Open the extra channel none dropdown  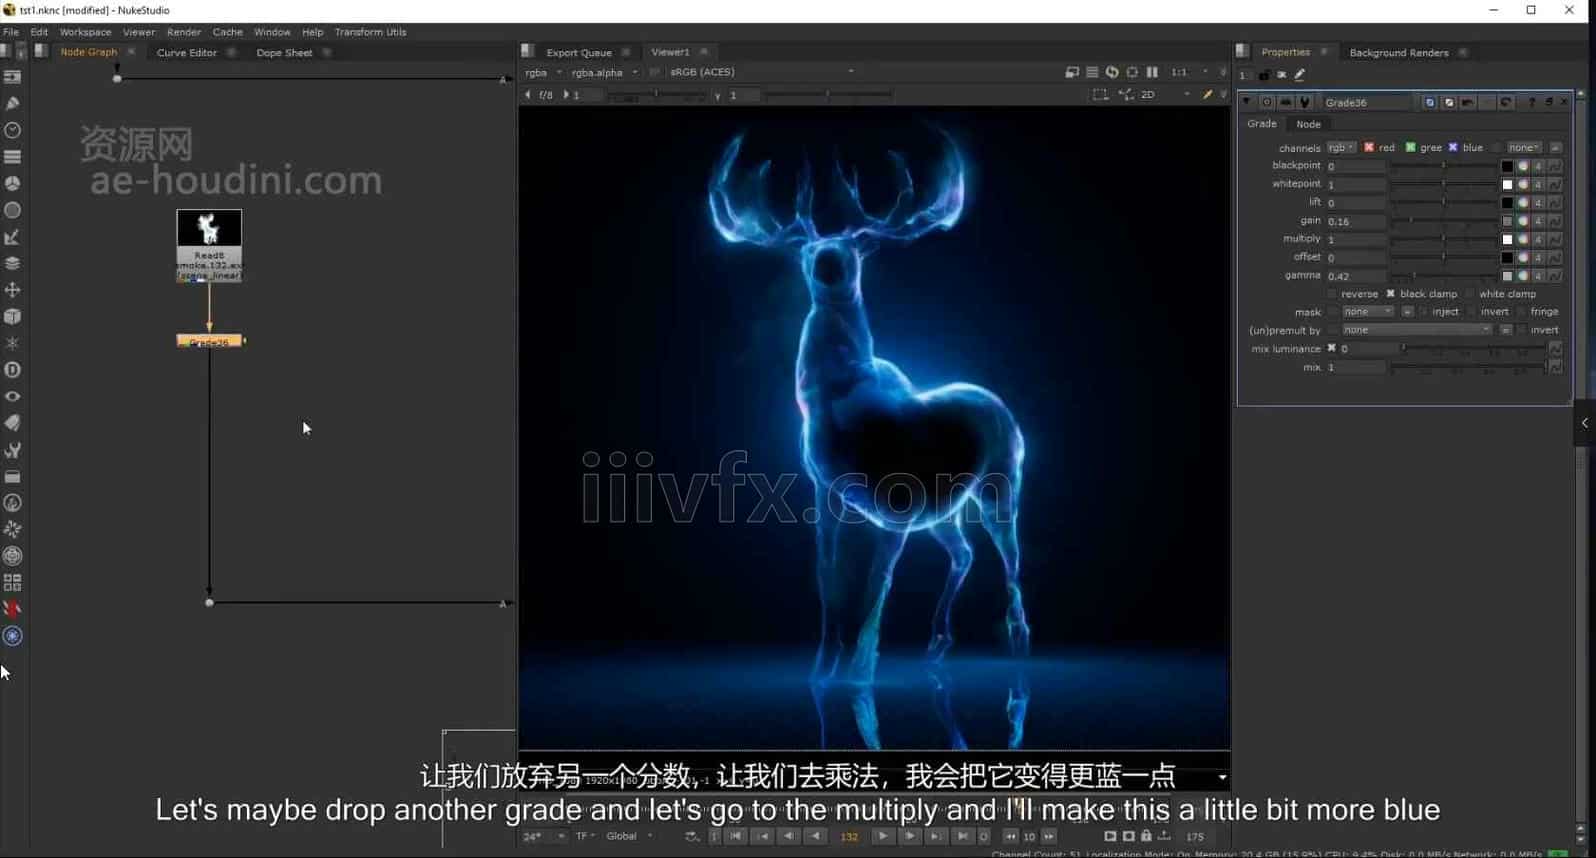(x=1525, y=147)
